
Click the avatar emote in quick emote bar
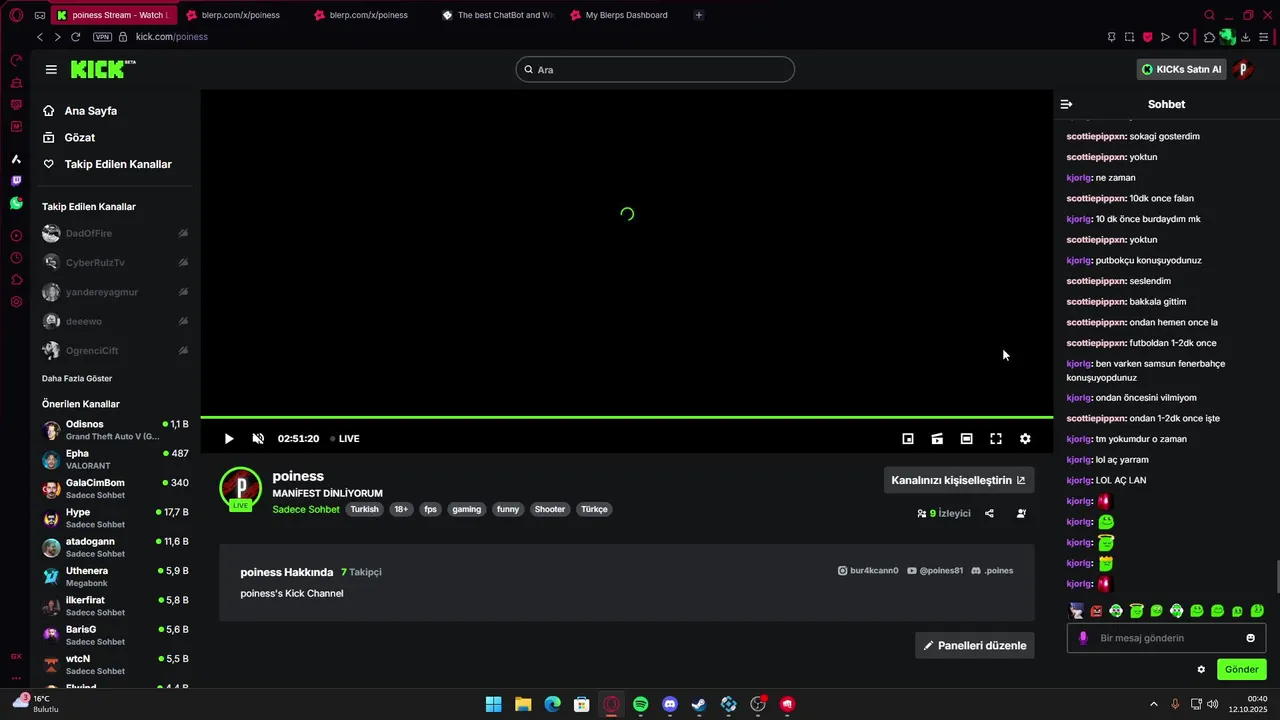[1076, 611]
